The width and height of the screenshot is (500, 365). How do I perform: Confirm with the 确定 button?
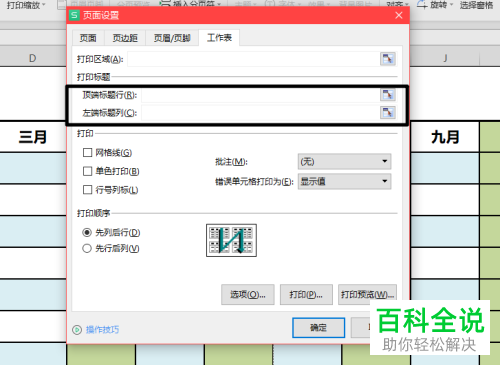318,328
